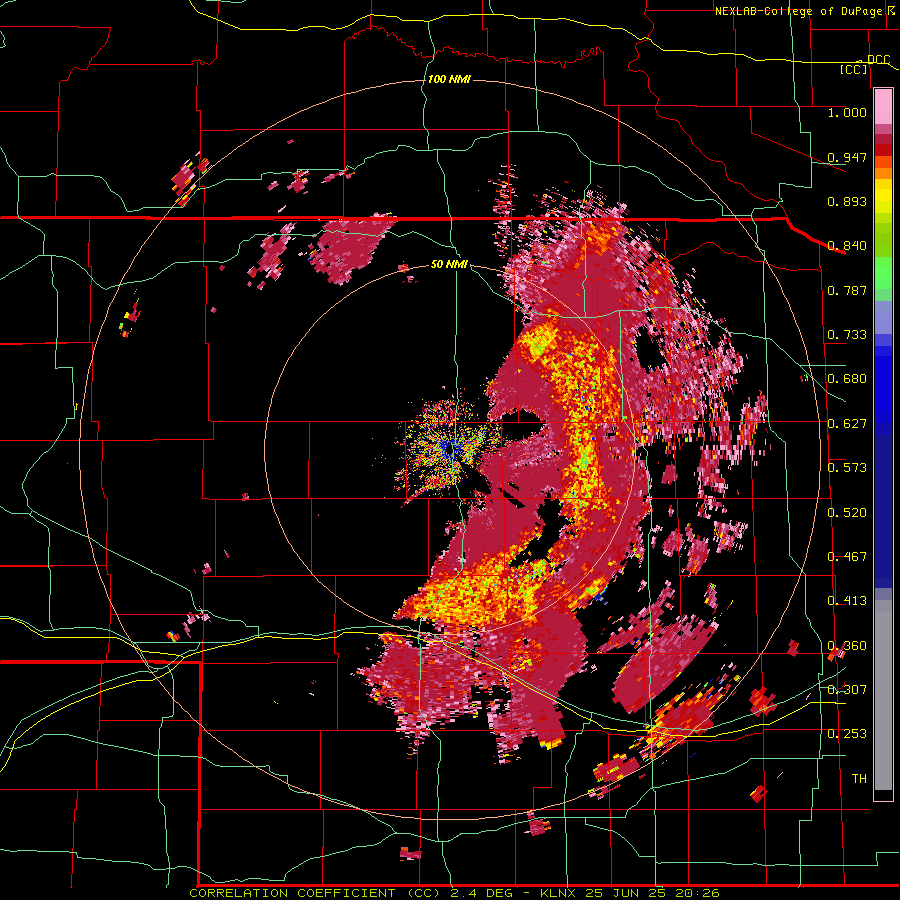Click the 0.680 value on color scale
This screenshot has height=900, width=900.
pos(847,379)
